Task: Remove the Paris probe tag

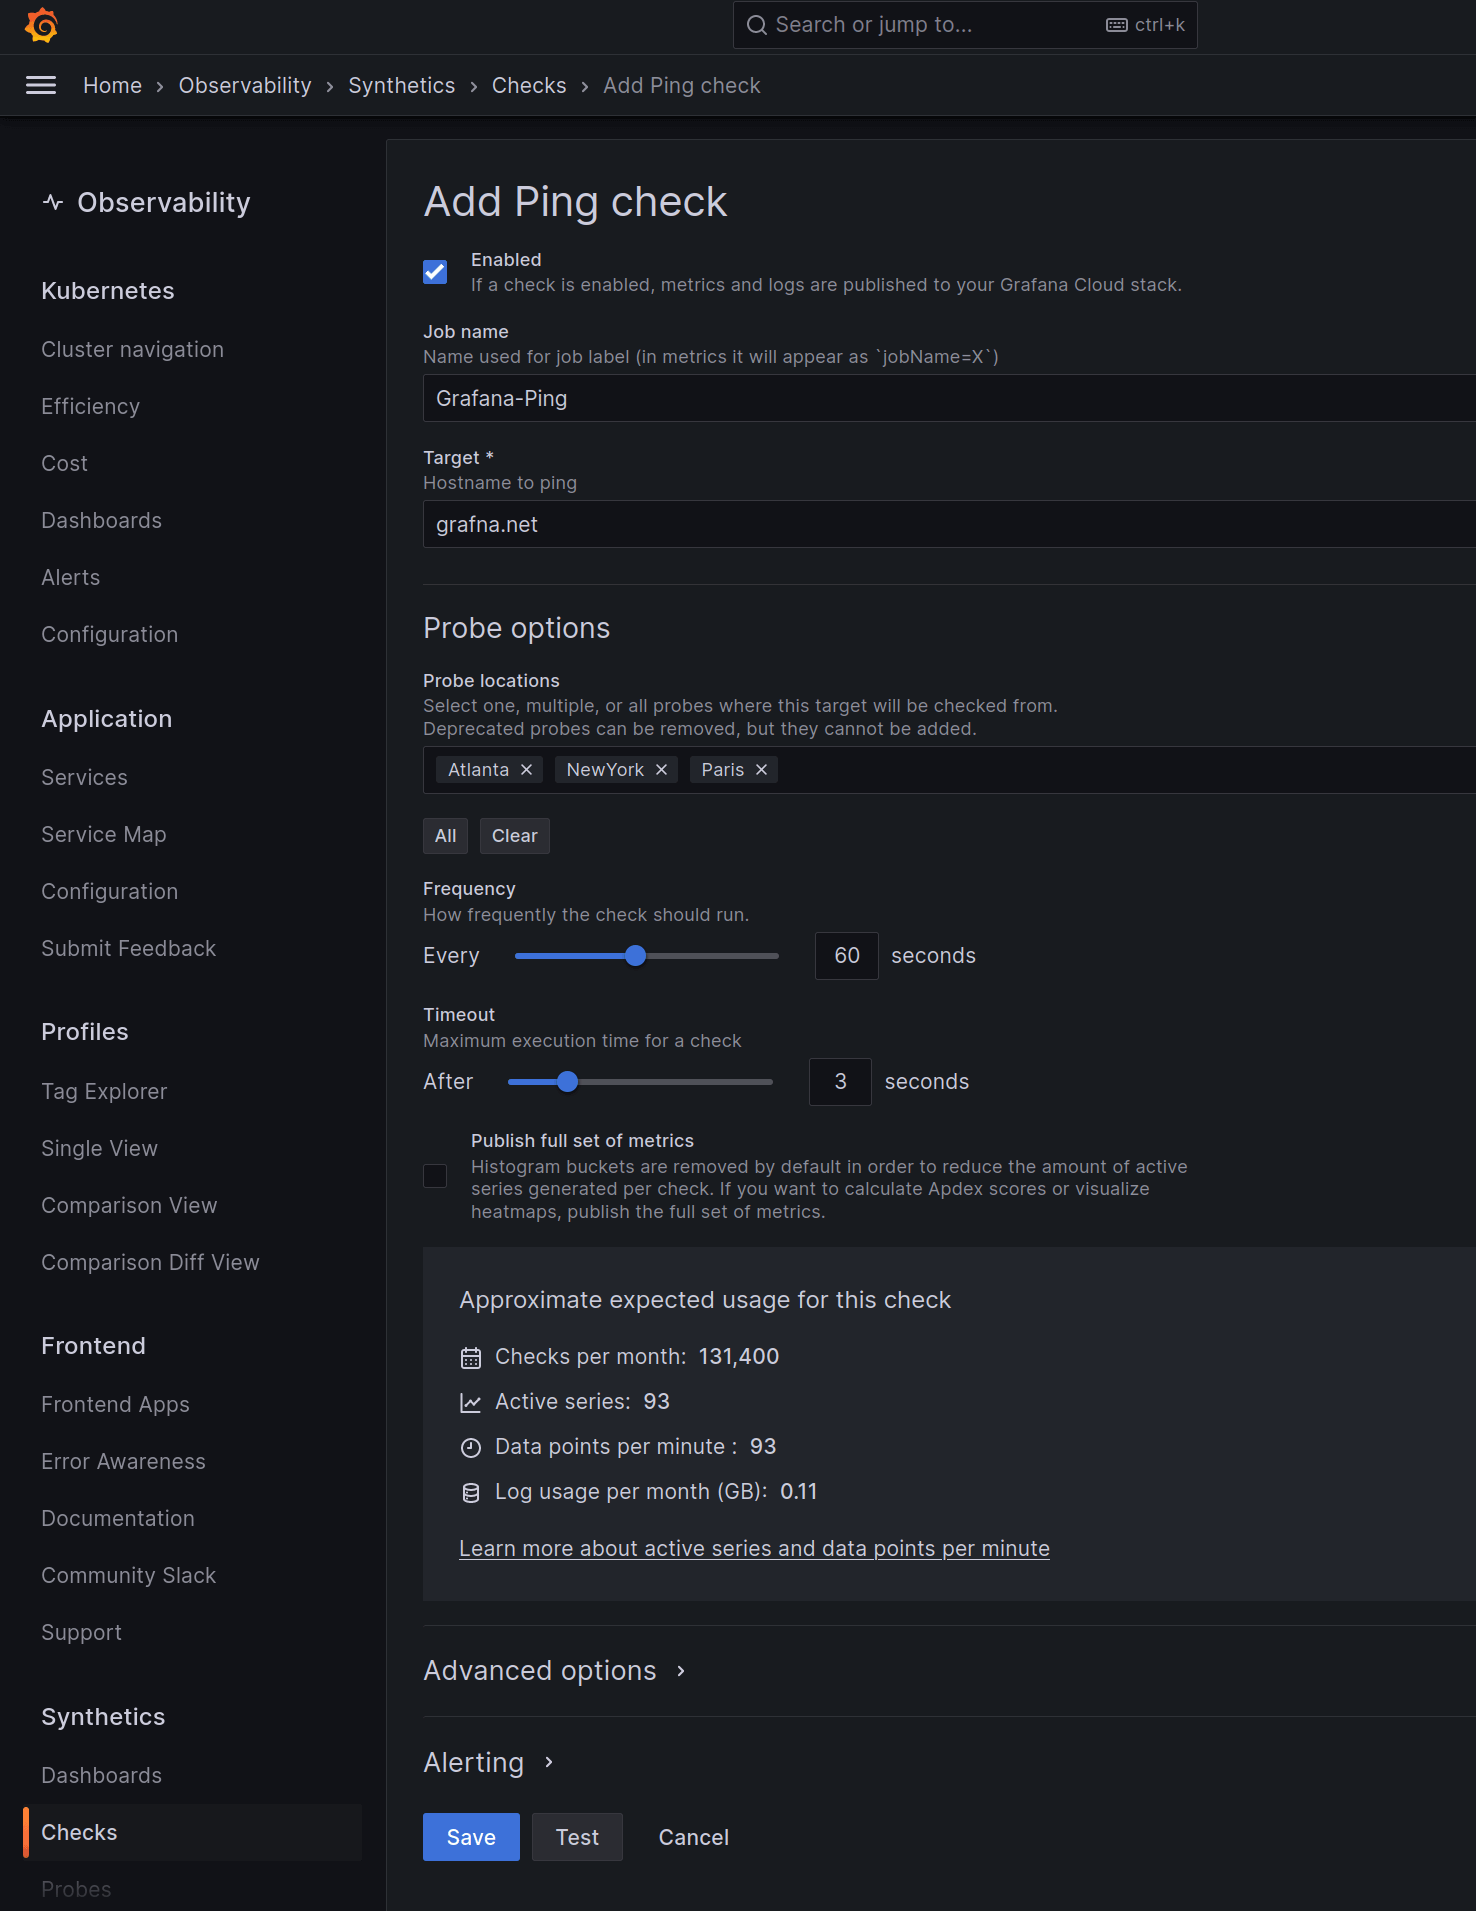Action: 761,770
